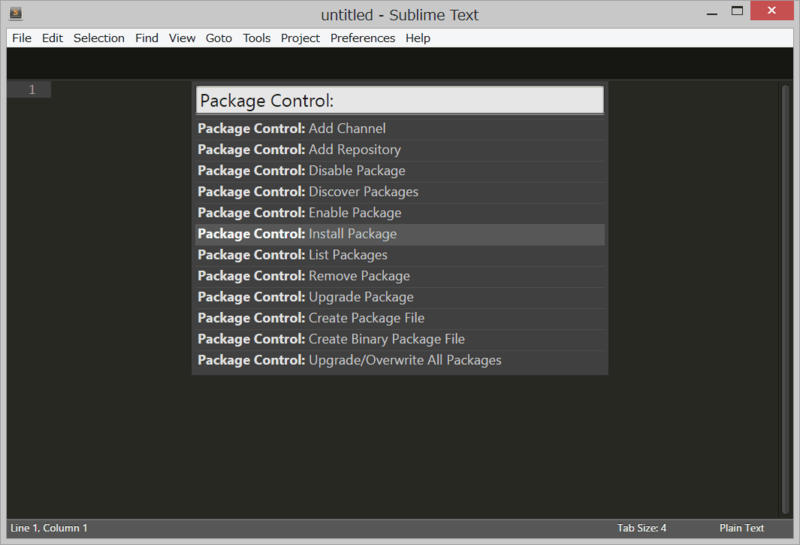Choose Package Control: Disable Package
The width and height of the screenshot is (800, 545).
pyautogui.click(x=400, y=170)
